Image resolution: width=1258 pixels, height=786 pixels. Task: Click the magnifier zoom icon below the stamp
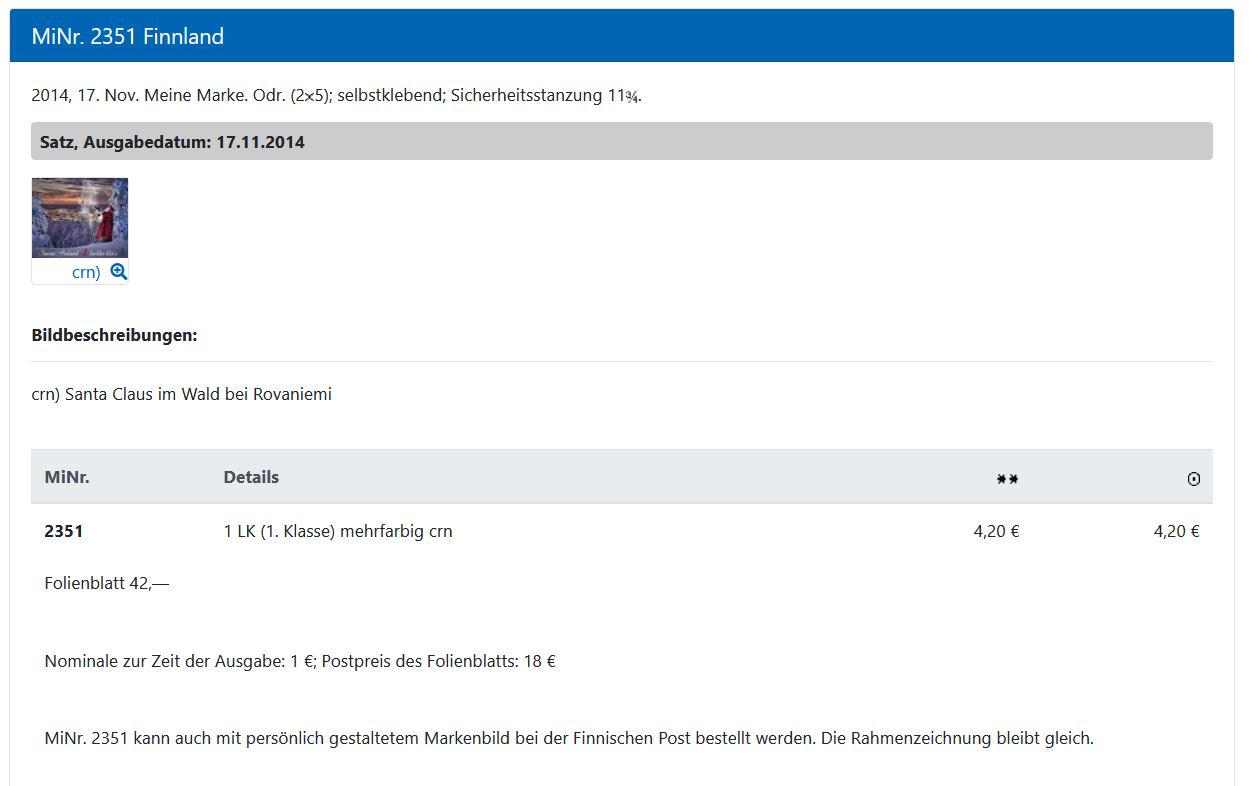coord(118,272)
